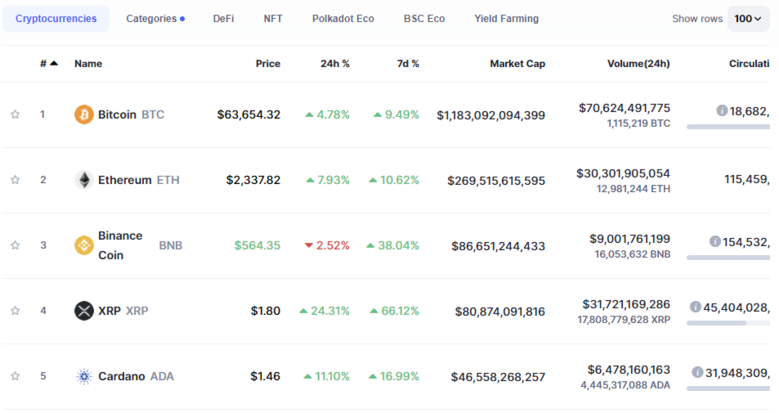Open XRP circulating supply info icon
Image resolution: width=779 pixels, height=413 pixels.
[x=696, y=307]
